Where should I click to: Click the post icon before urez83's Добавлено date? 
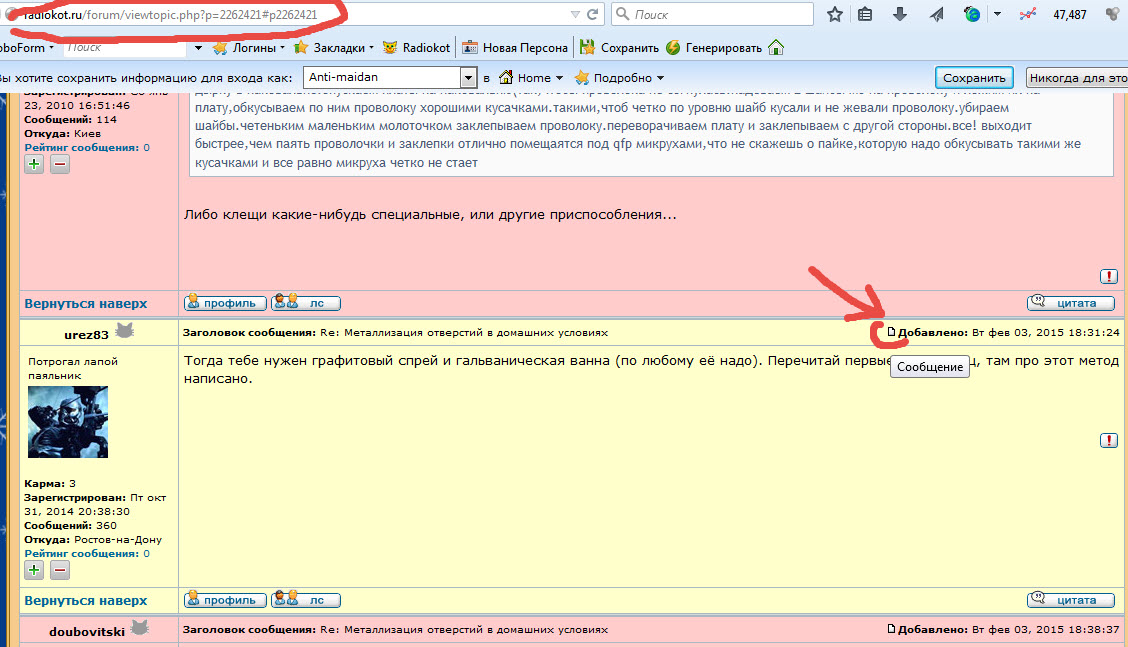click(x=891, y=332)
